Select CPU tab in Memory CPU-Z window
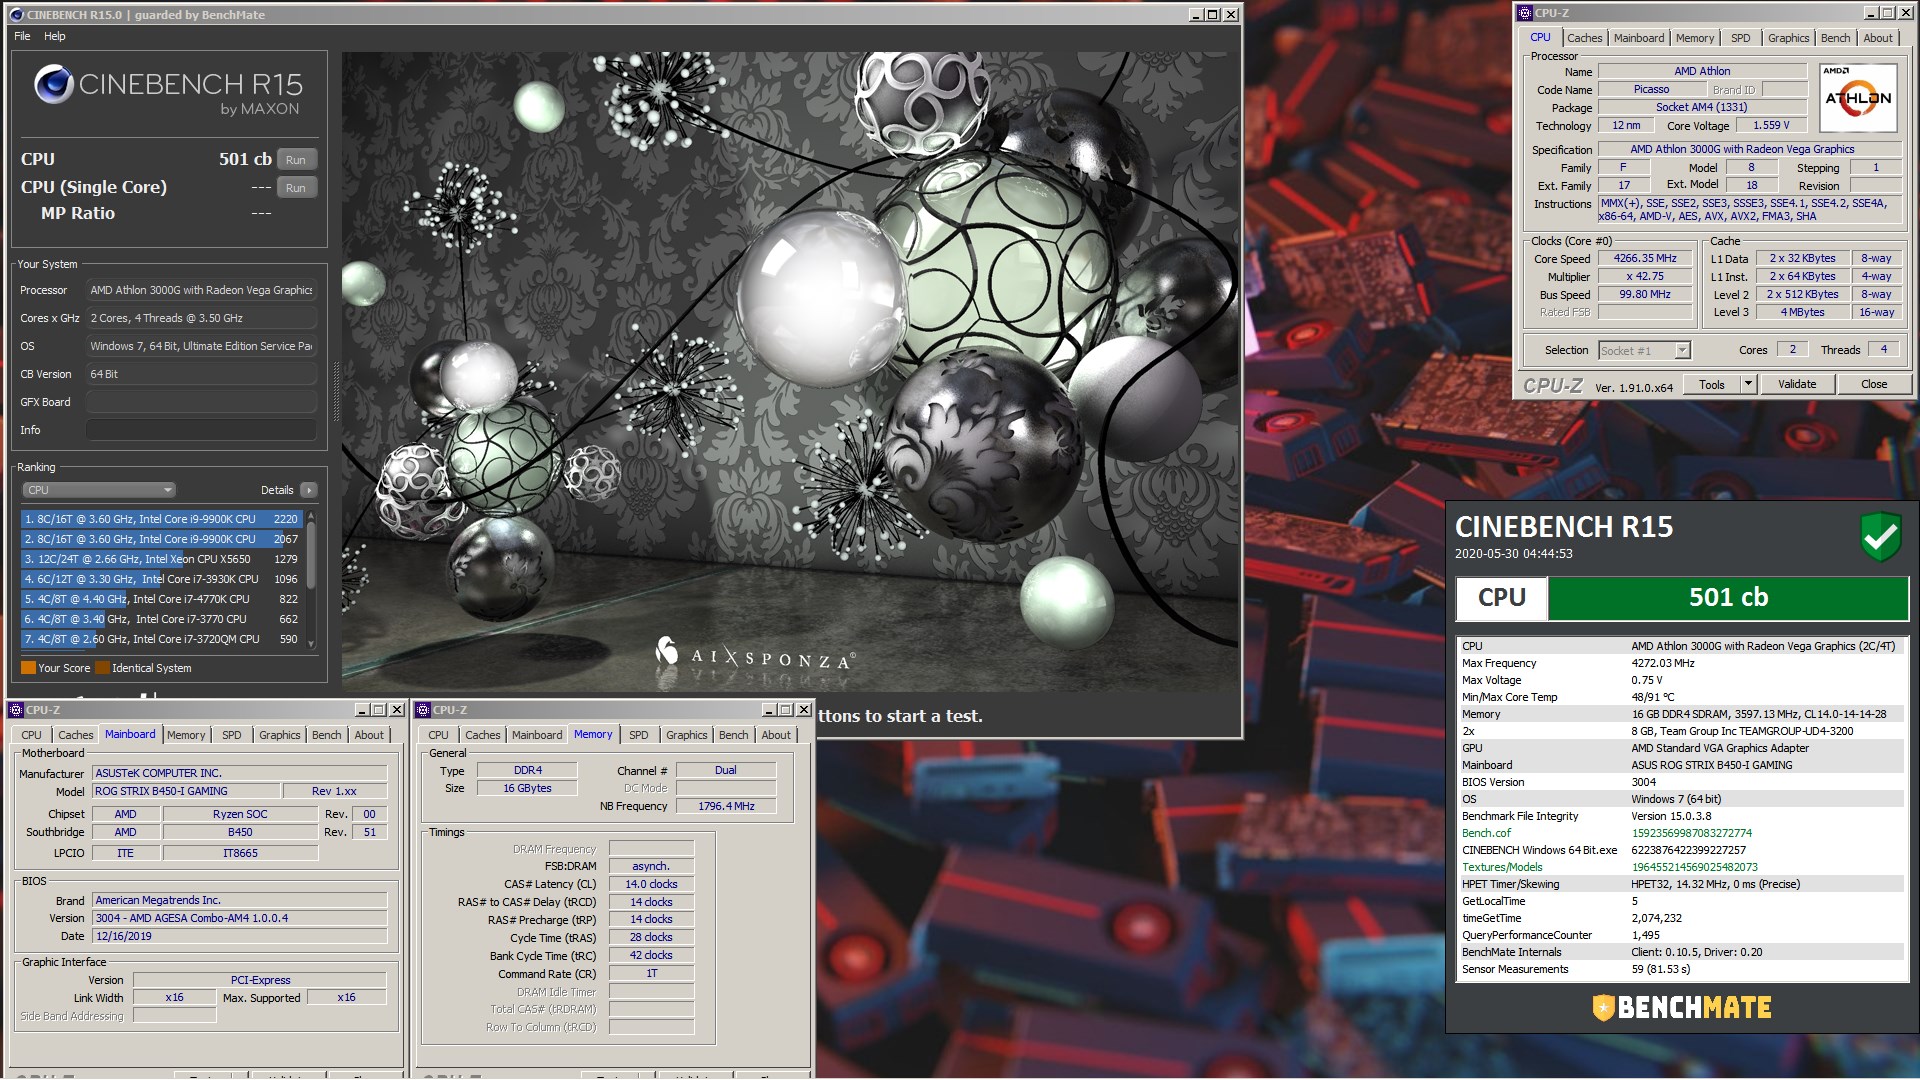Viewport: 1920px width, 1080px height. pos(439,735)
